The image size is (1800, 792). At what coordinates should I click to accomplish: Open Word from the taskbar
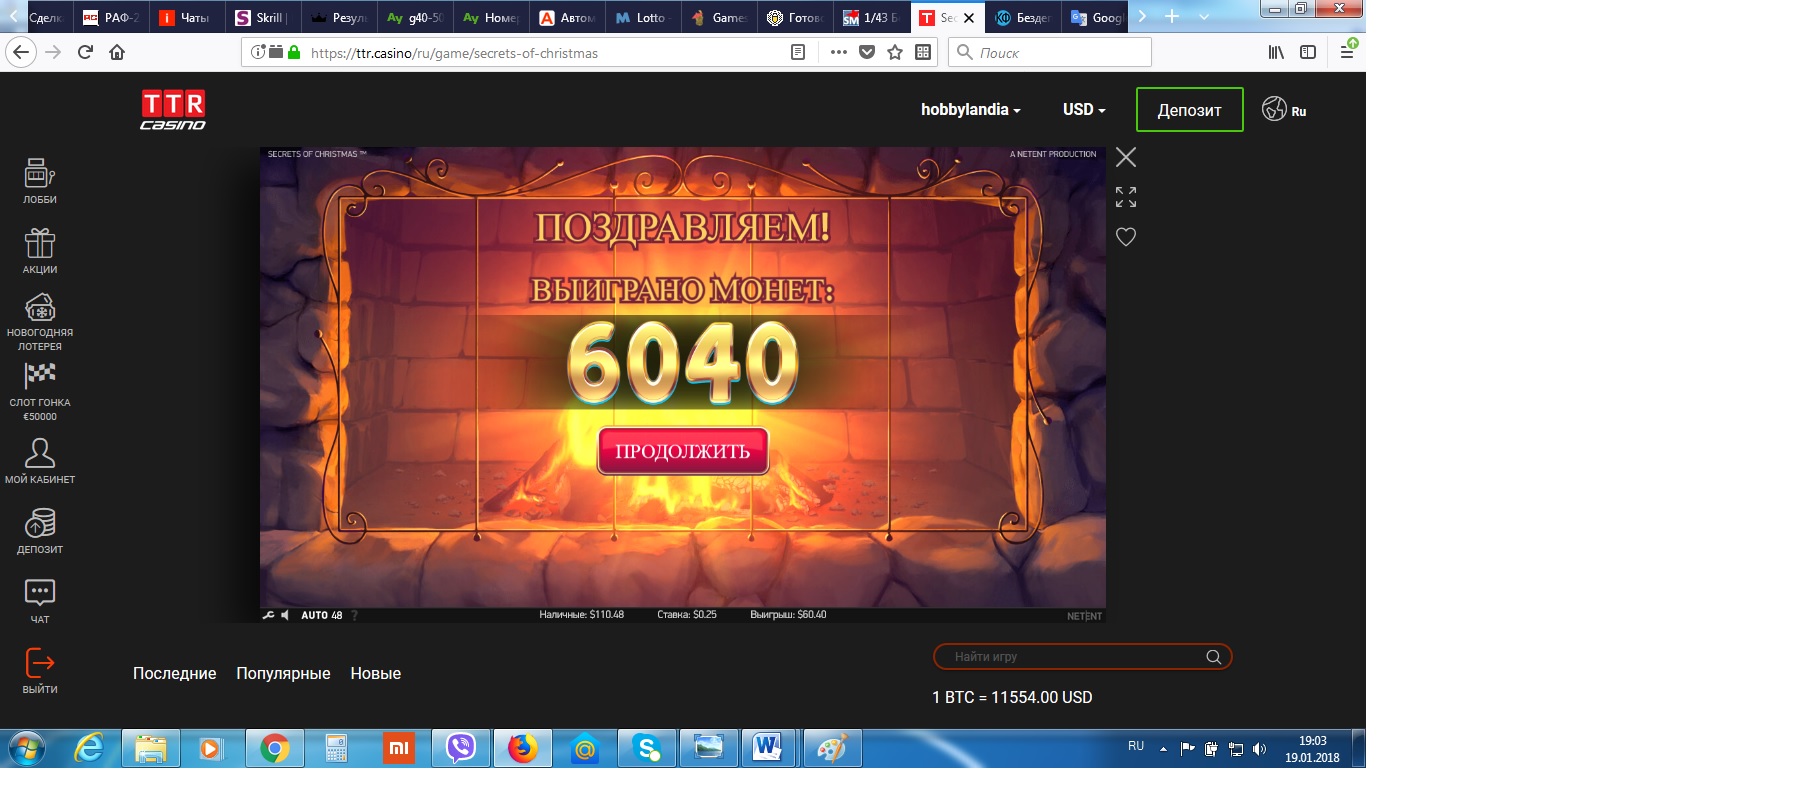pos(768,748)
